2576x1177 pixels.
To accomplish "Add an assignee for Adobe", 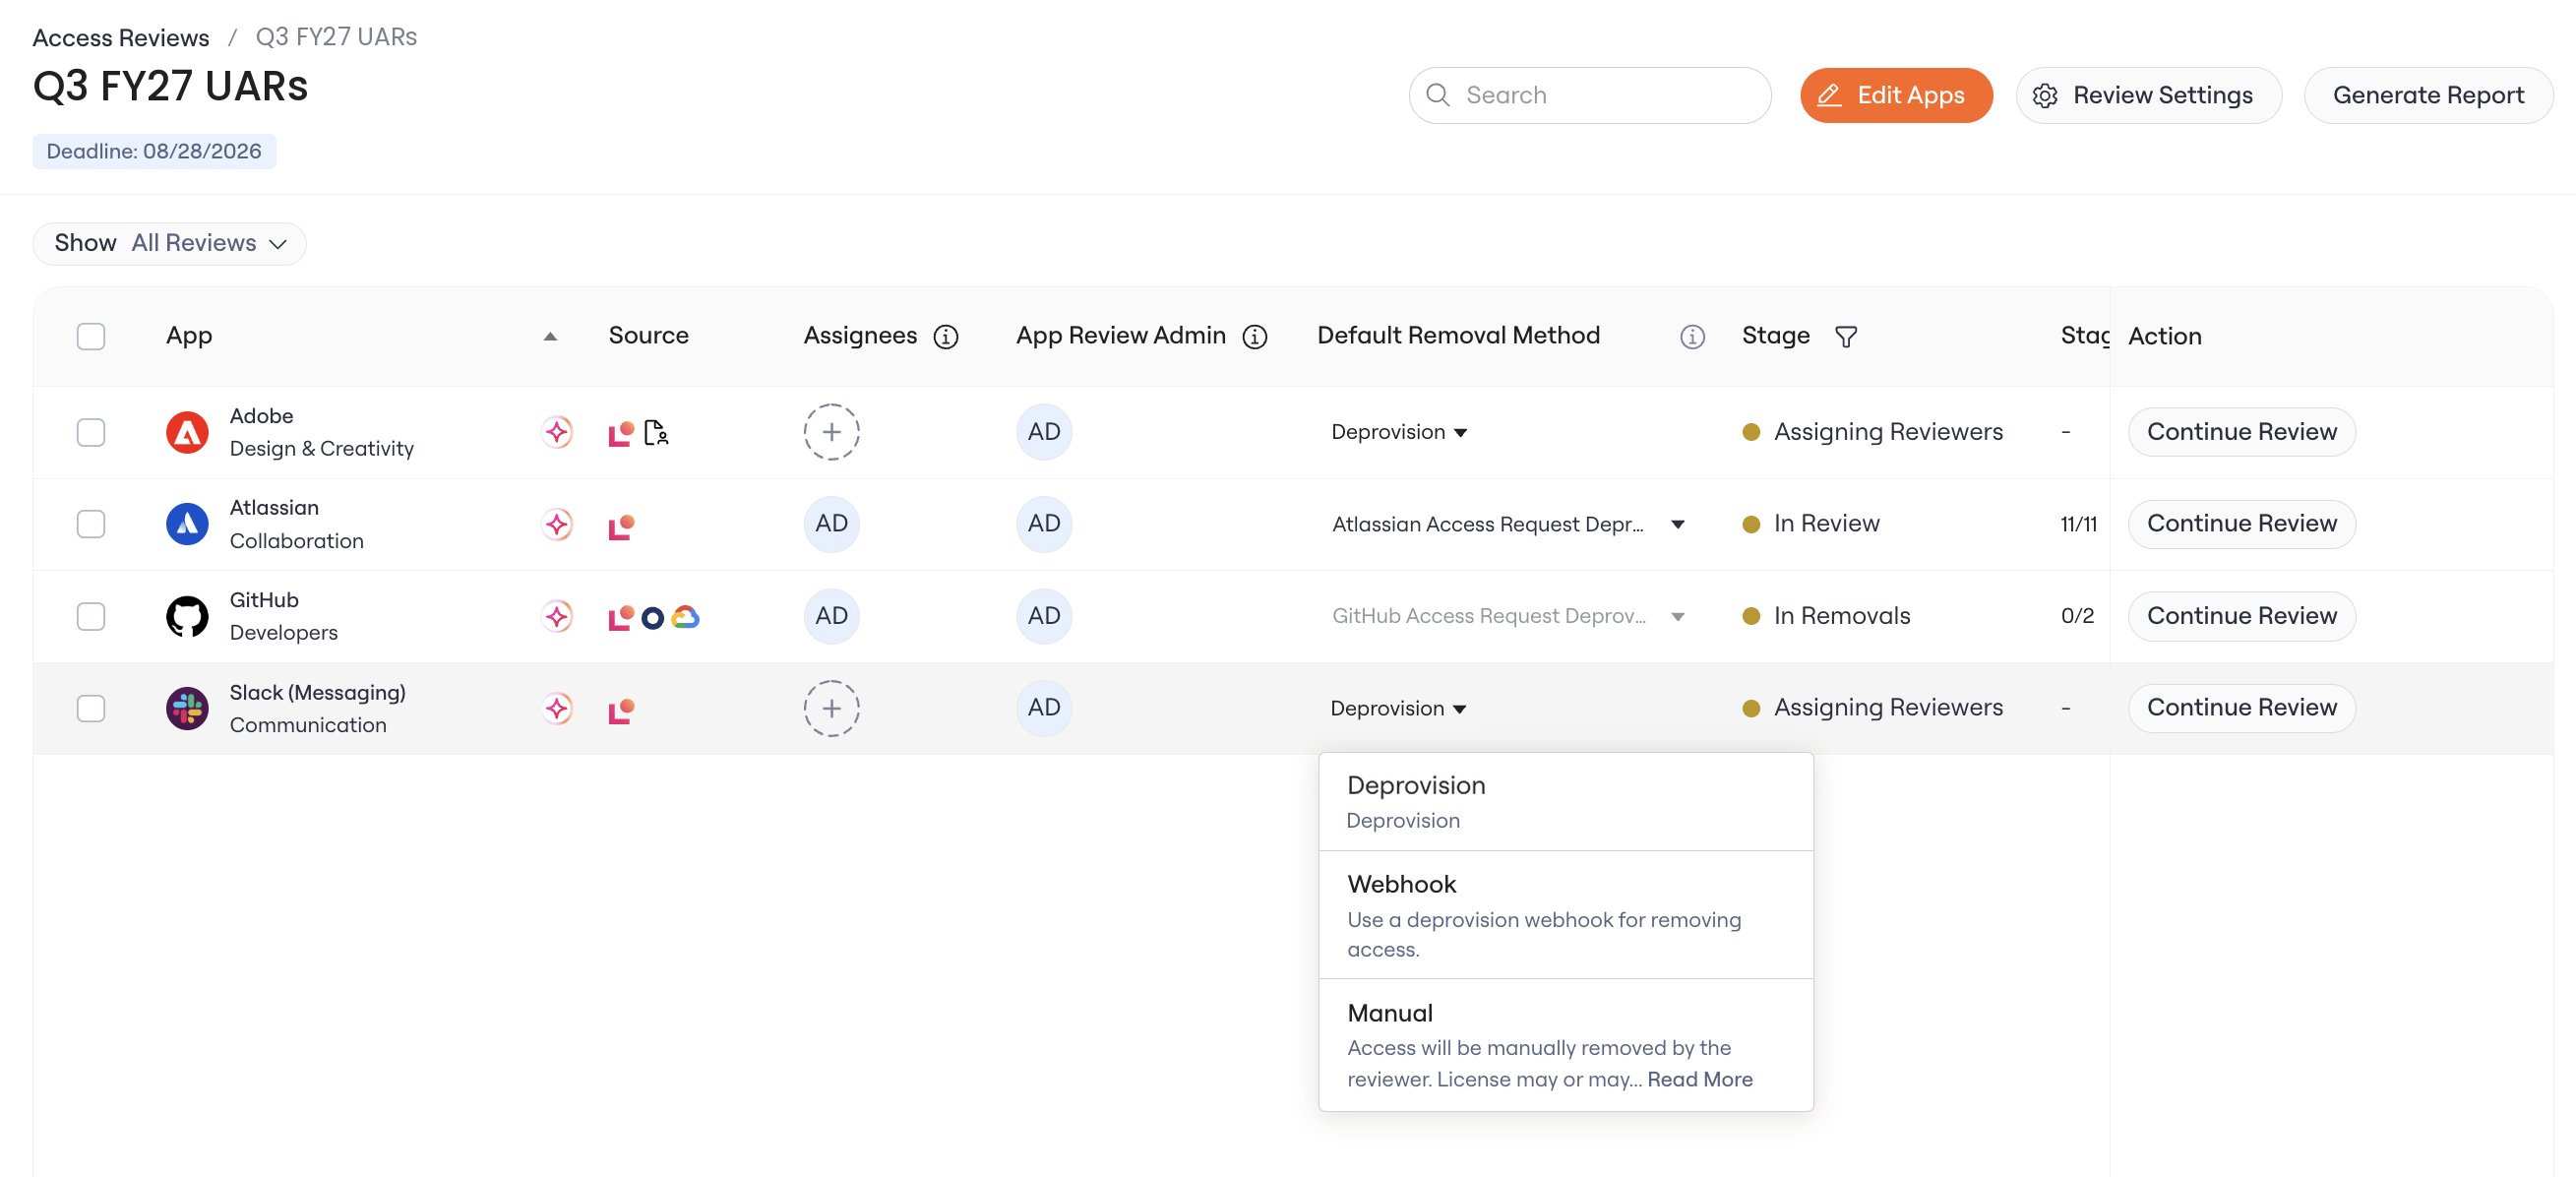I will tap(831, 432).
